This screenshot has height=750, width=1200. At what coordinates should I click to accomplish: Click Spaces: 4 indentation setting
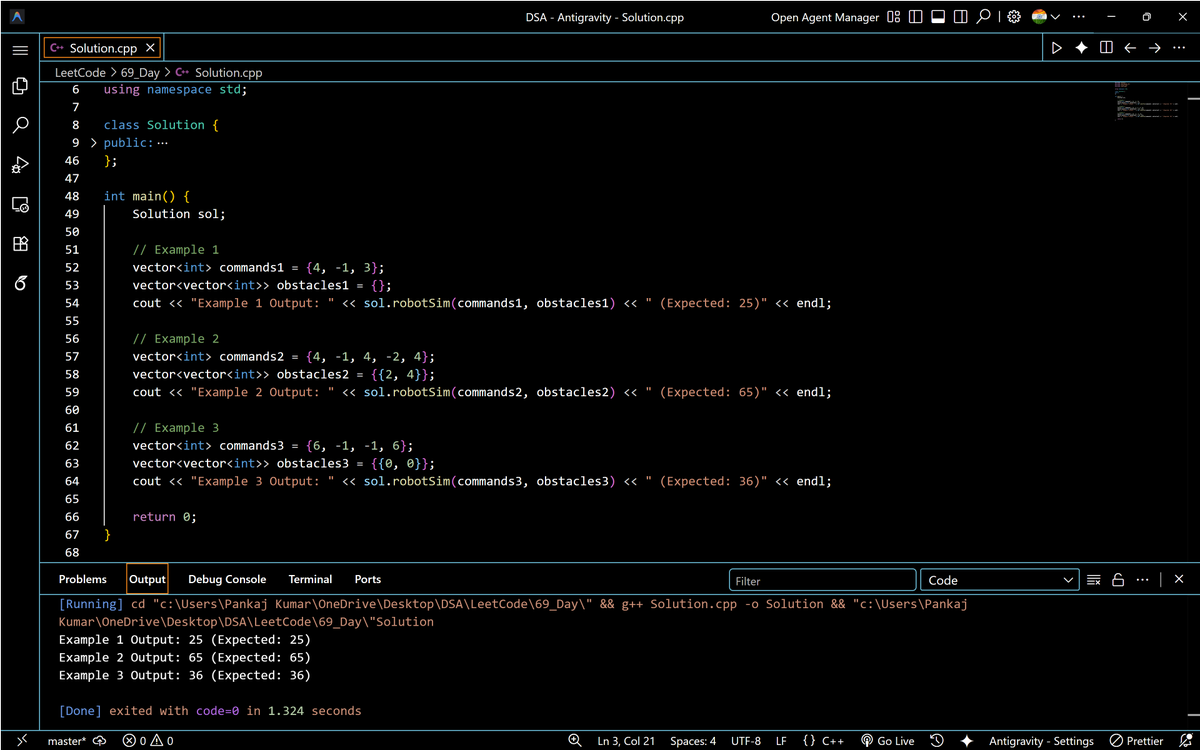[x=693, y=741]
